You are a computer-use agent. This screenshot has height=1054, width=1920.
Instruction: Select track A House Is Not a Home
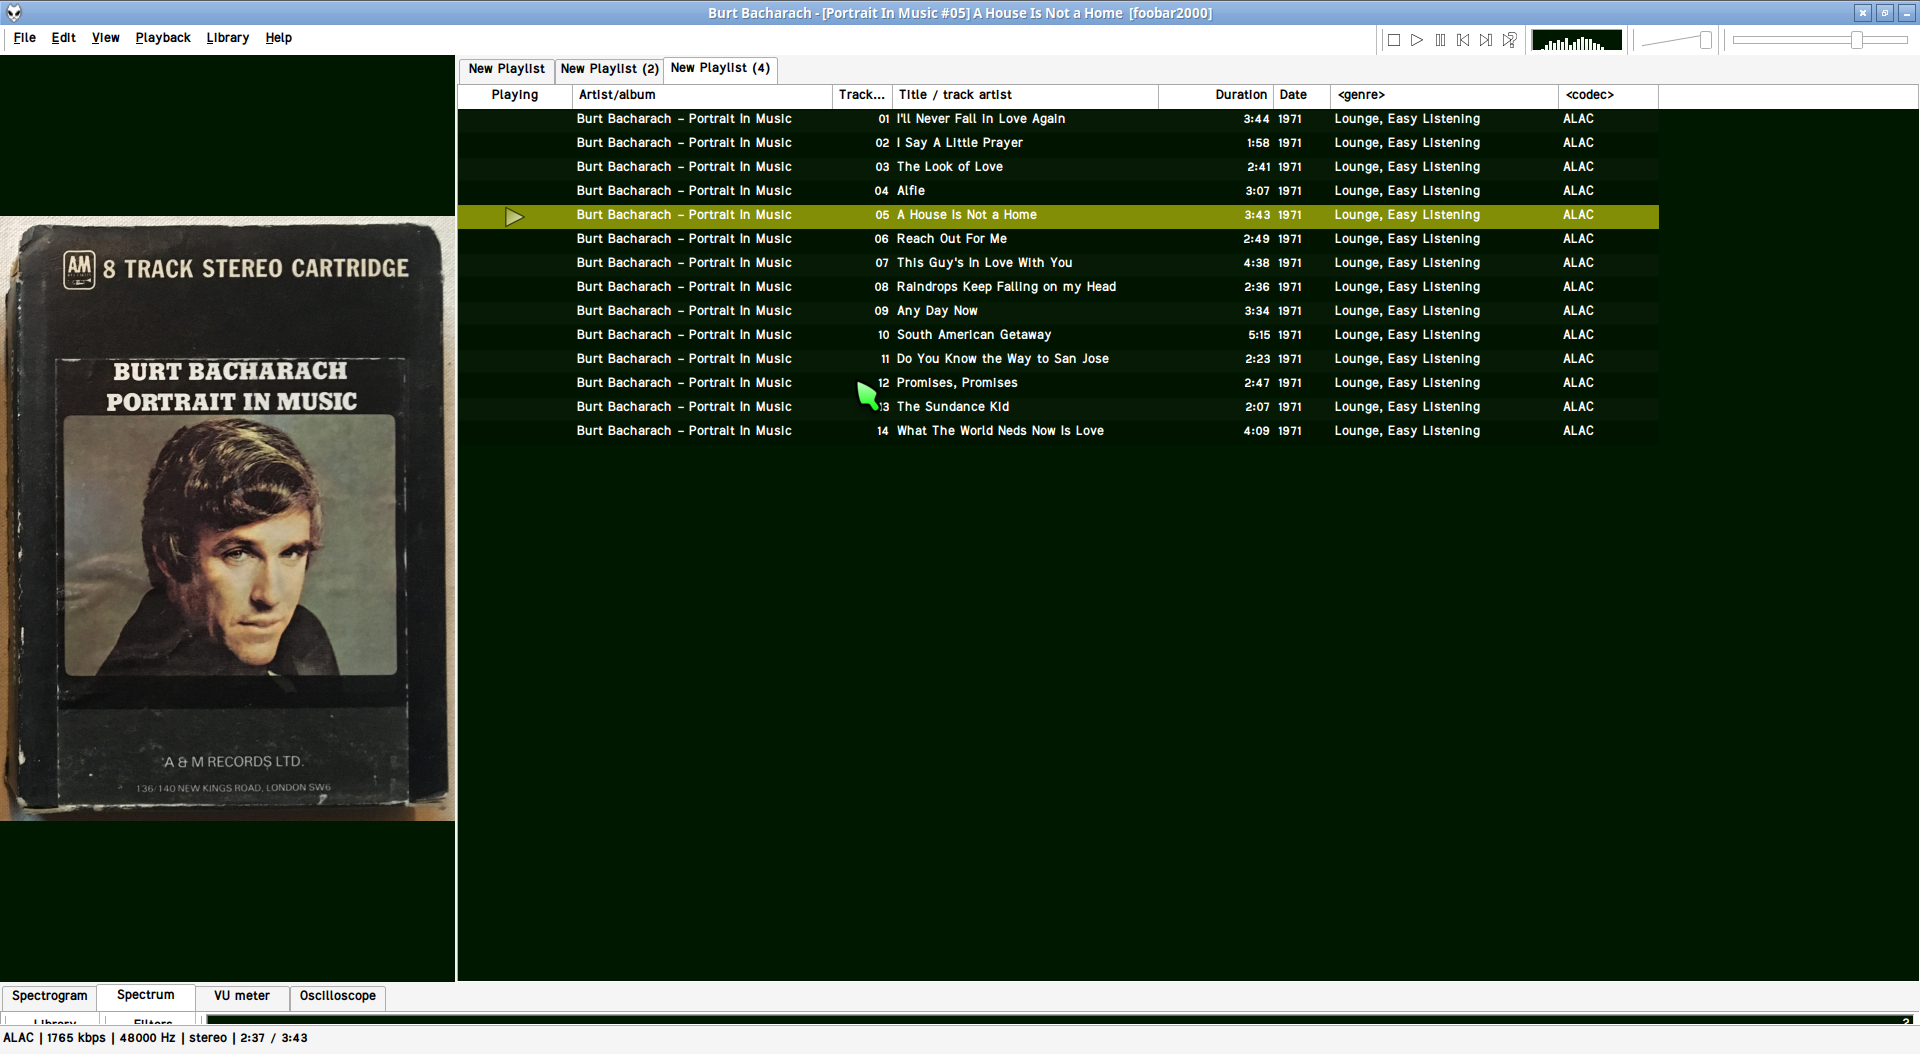coord(1058,215)
